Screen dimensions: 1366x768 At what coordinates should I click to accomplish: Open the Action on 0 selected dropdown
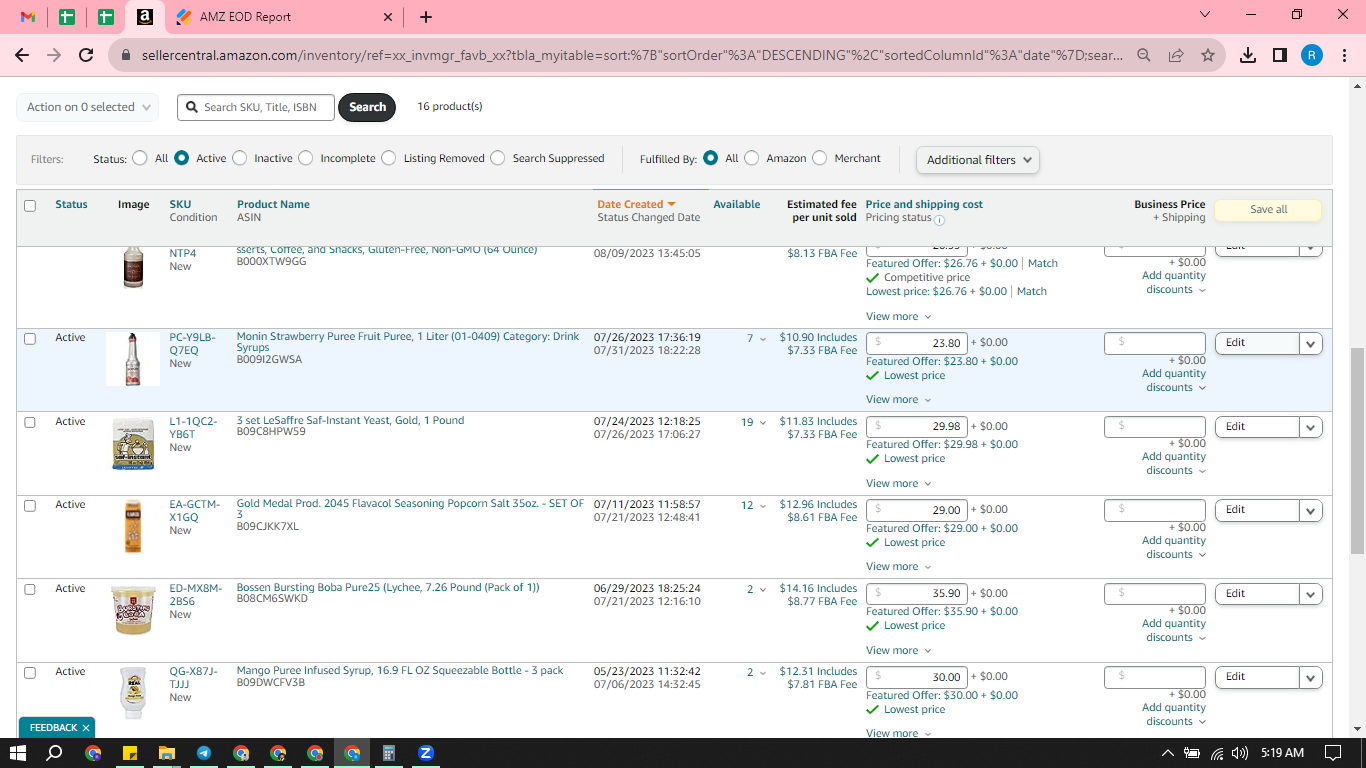[x=87, y=107]
